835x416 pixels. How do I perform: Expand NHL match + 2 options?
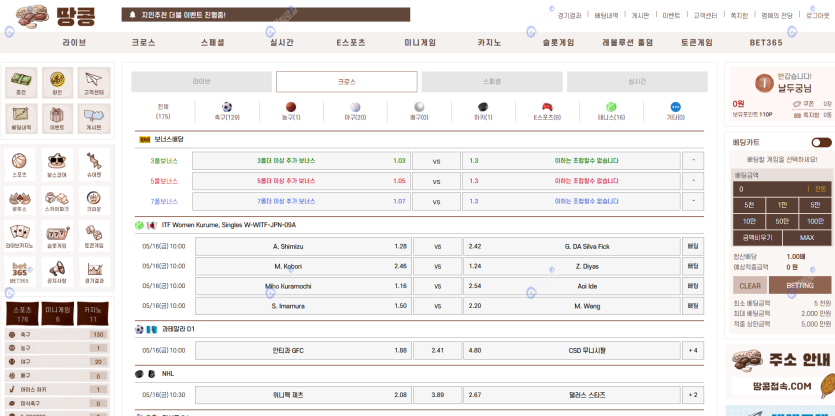click(x=693, y=395)
